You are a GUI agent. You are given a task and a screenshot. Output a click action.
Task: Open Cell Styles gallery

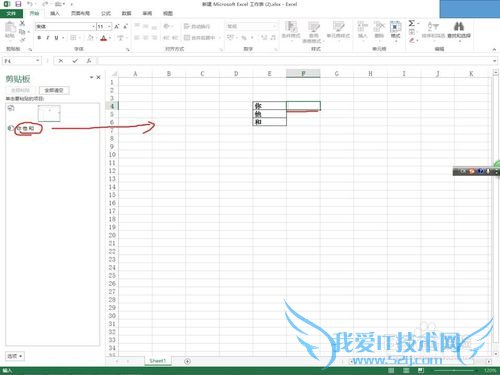click(x=338, y=29)
